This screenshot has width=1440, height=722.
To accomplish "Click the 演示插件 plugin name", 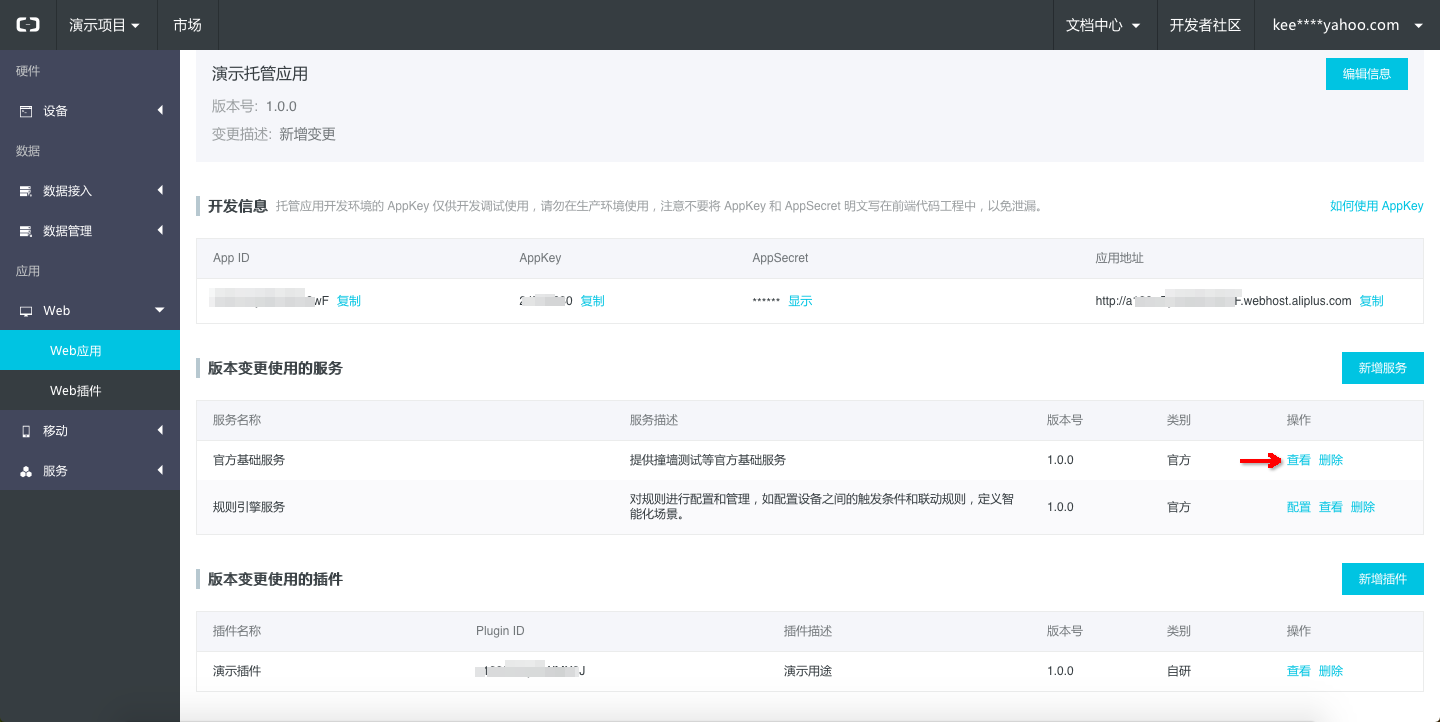I will (x=237, y=671).
